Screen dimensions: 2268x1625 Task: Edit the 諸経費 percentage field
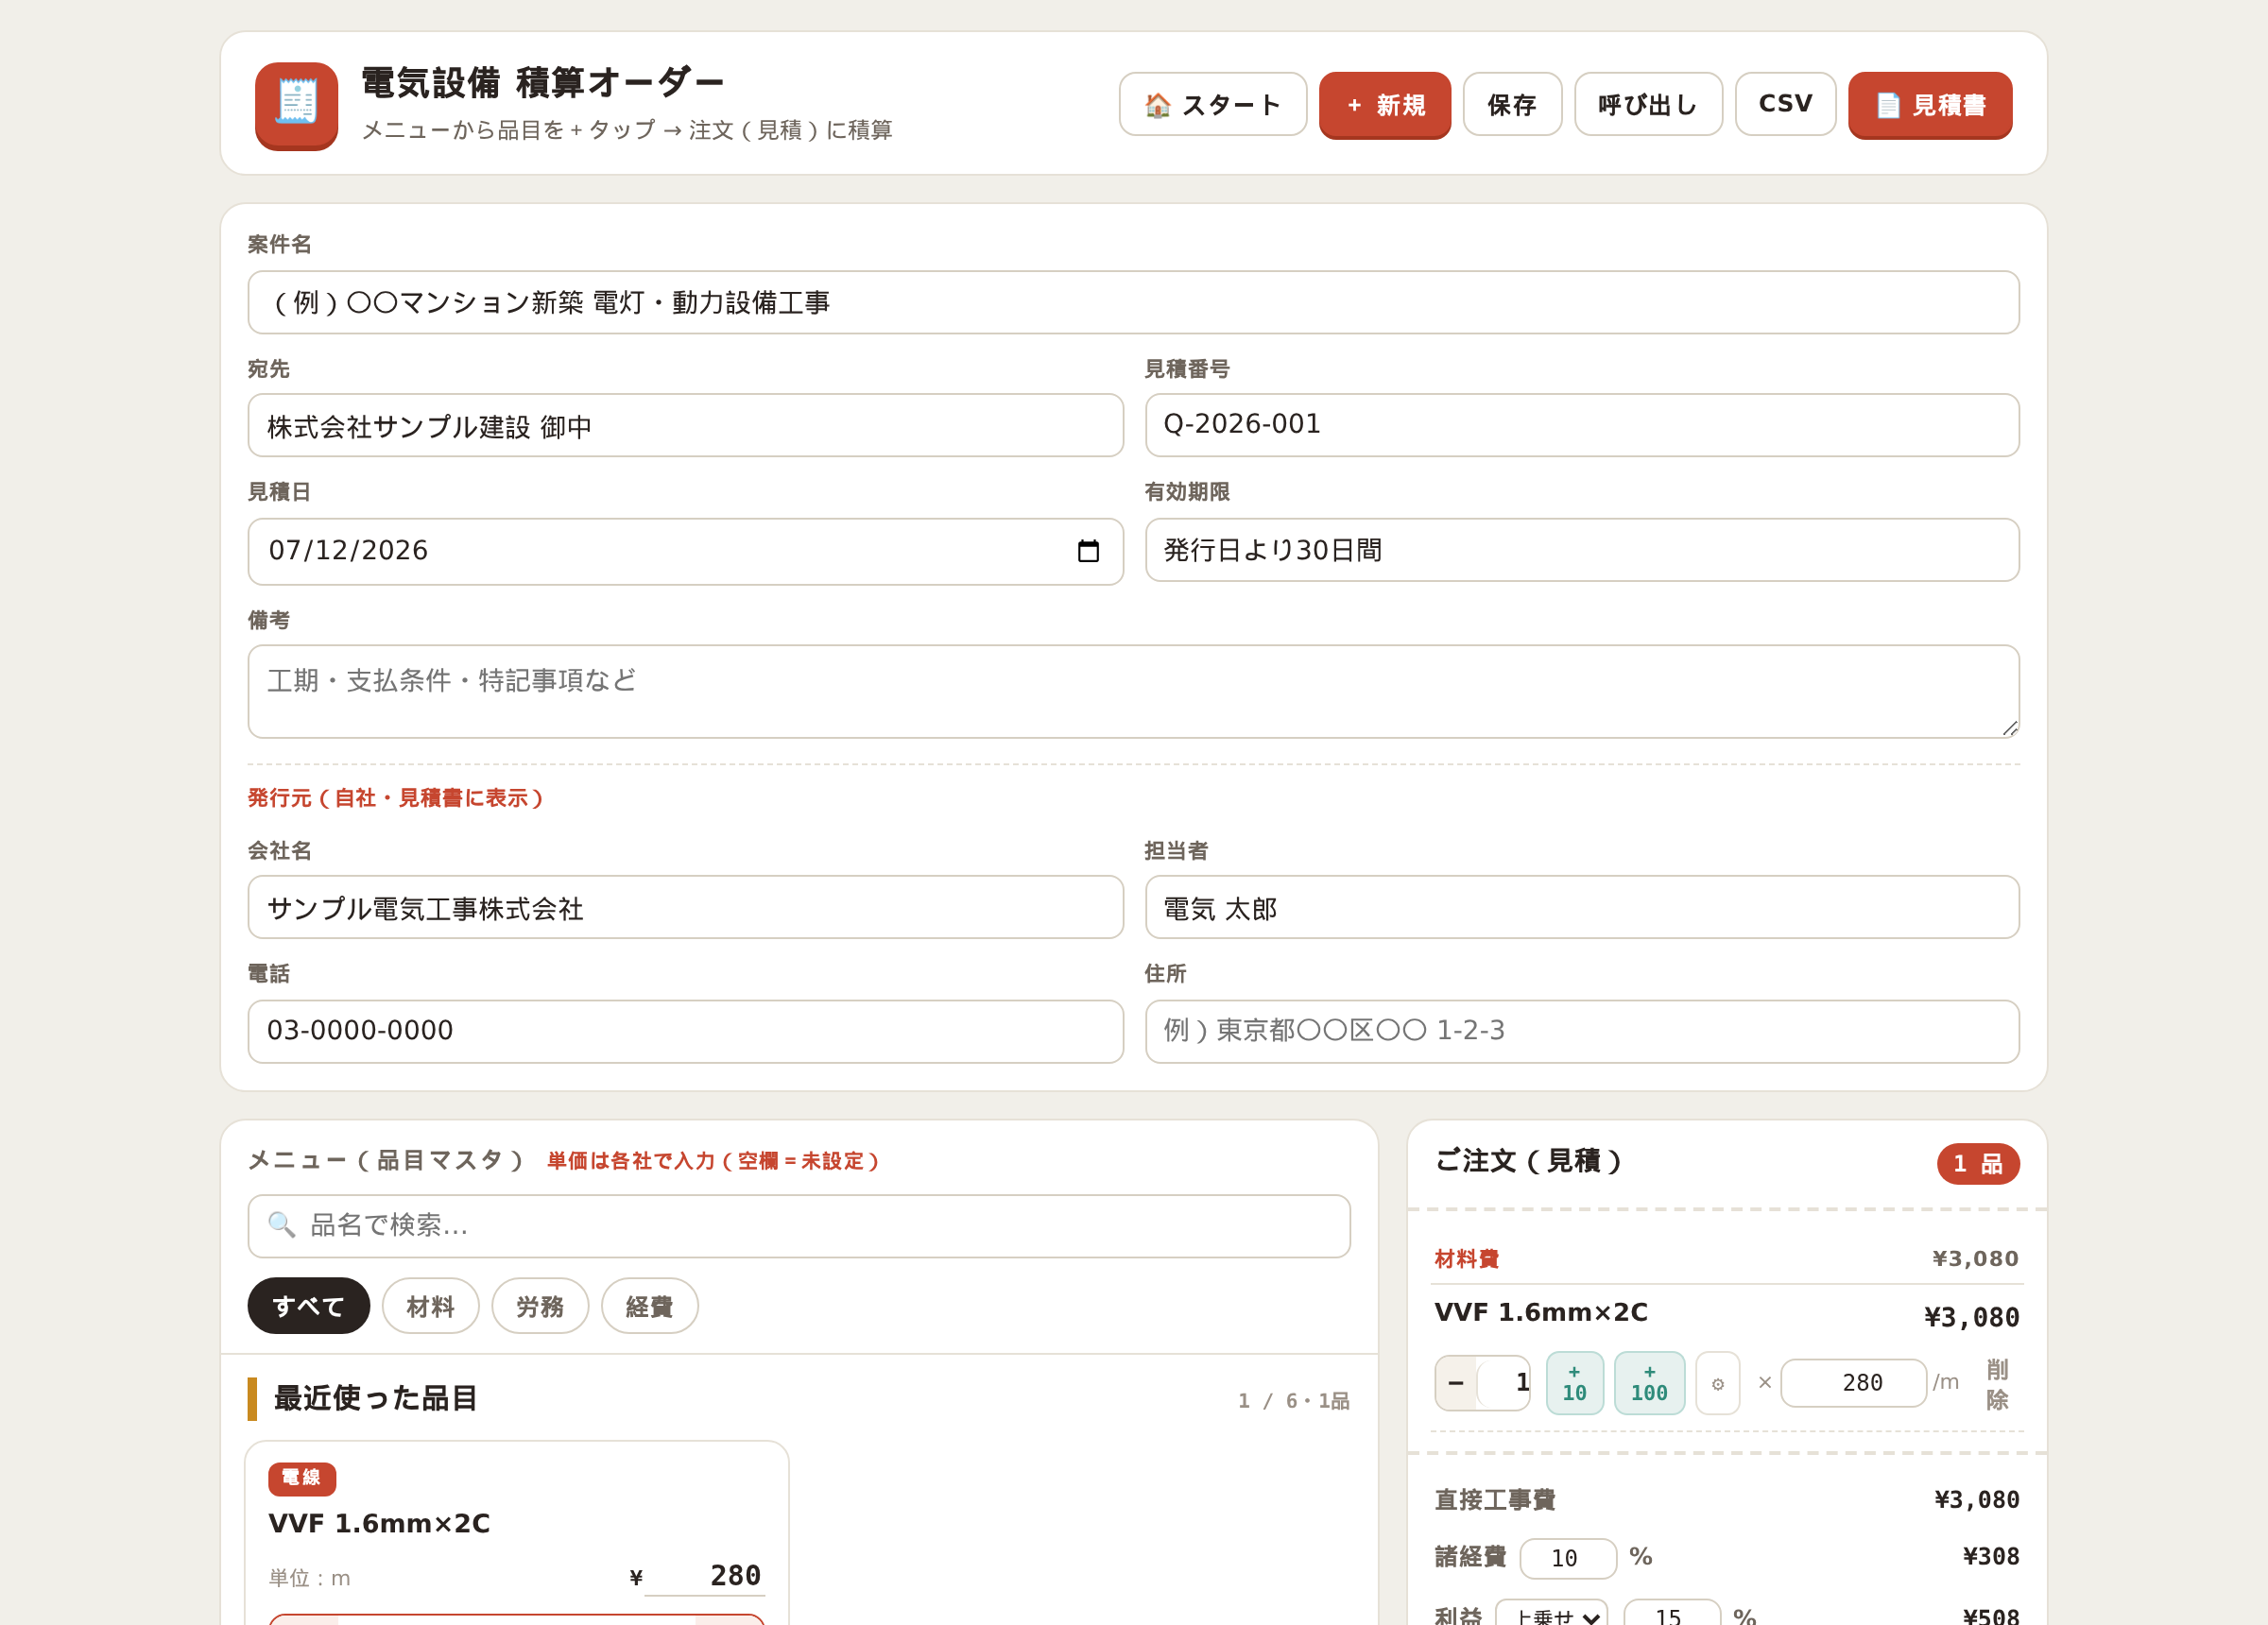pyautogui.click(x=1567, y=1557)
